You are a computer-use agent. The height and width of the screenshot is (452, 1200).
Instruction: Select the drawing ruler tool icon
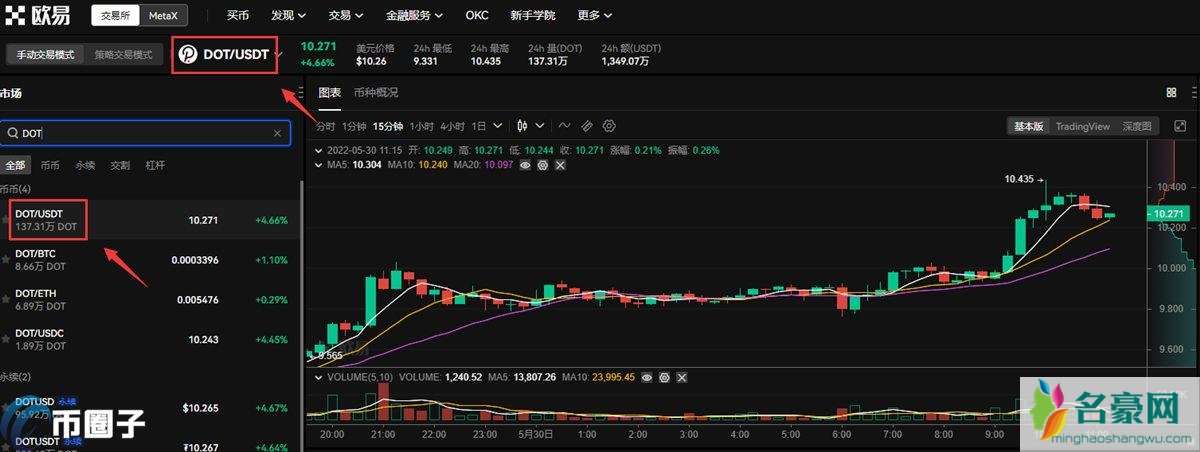[x=587, y=126]
